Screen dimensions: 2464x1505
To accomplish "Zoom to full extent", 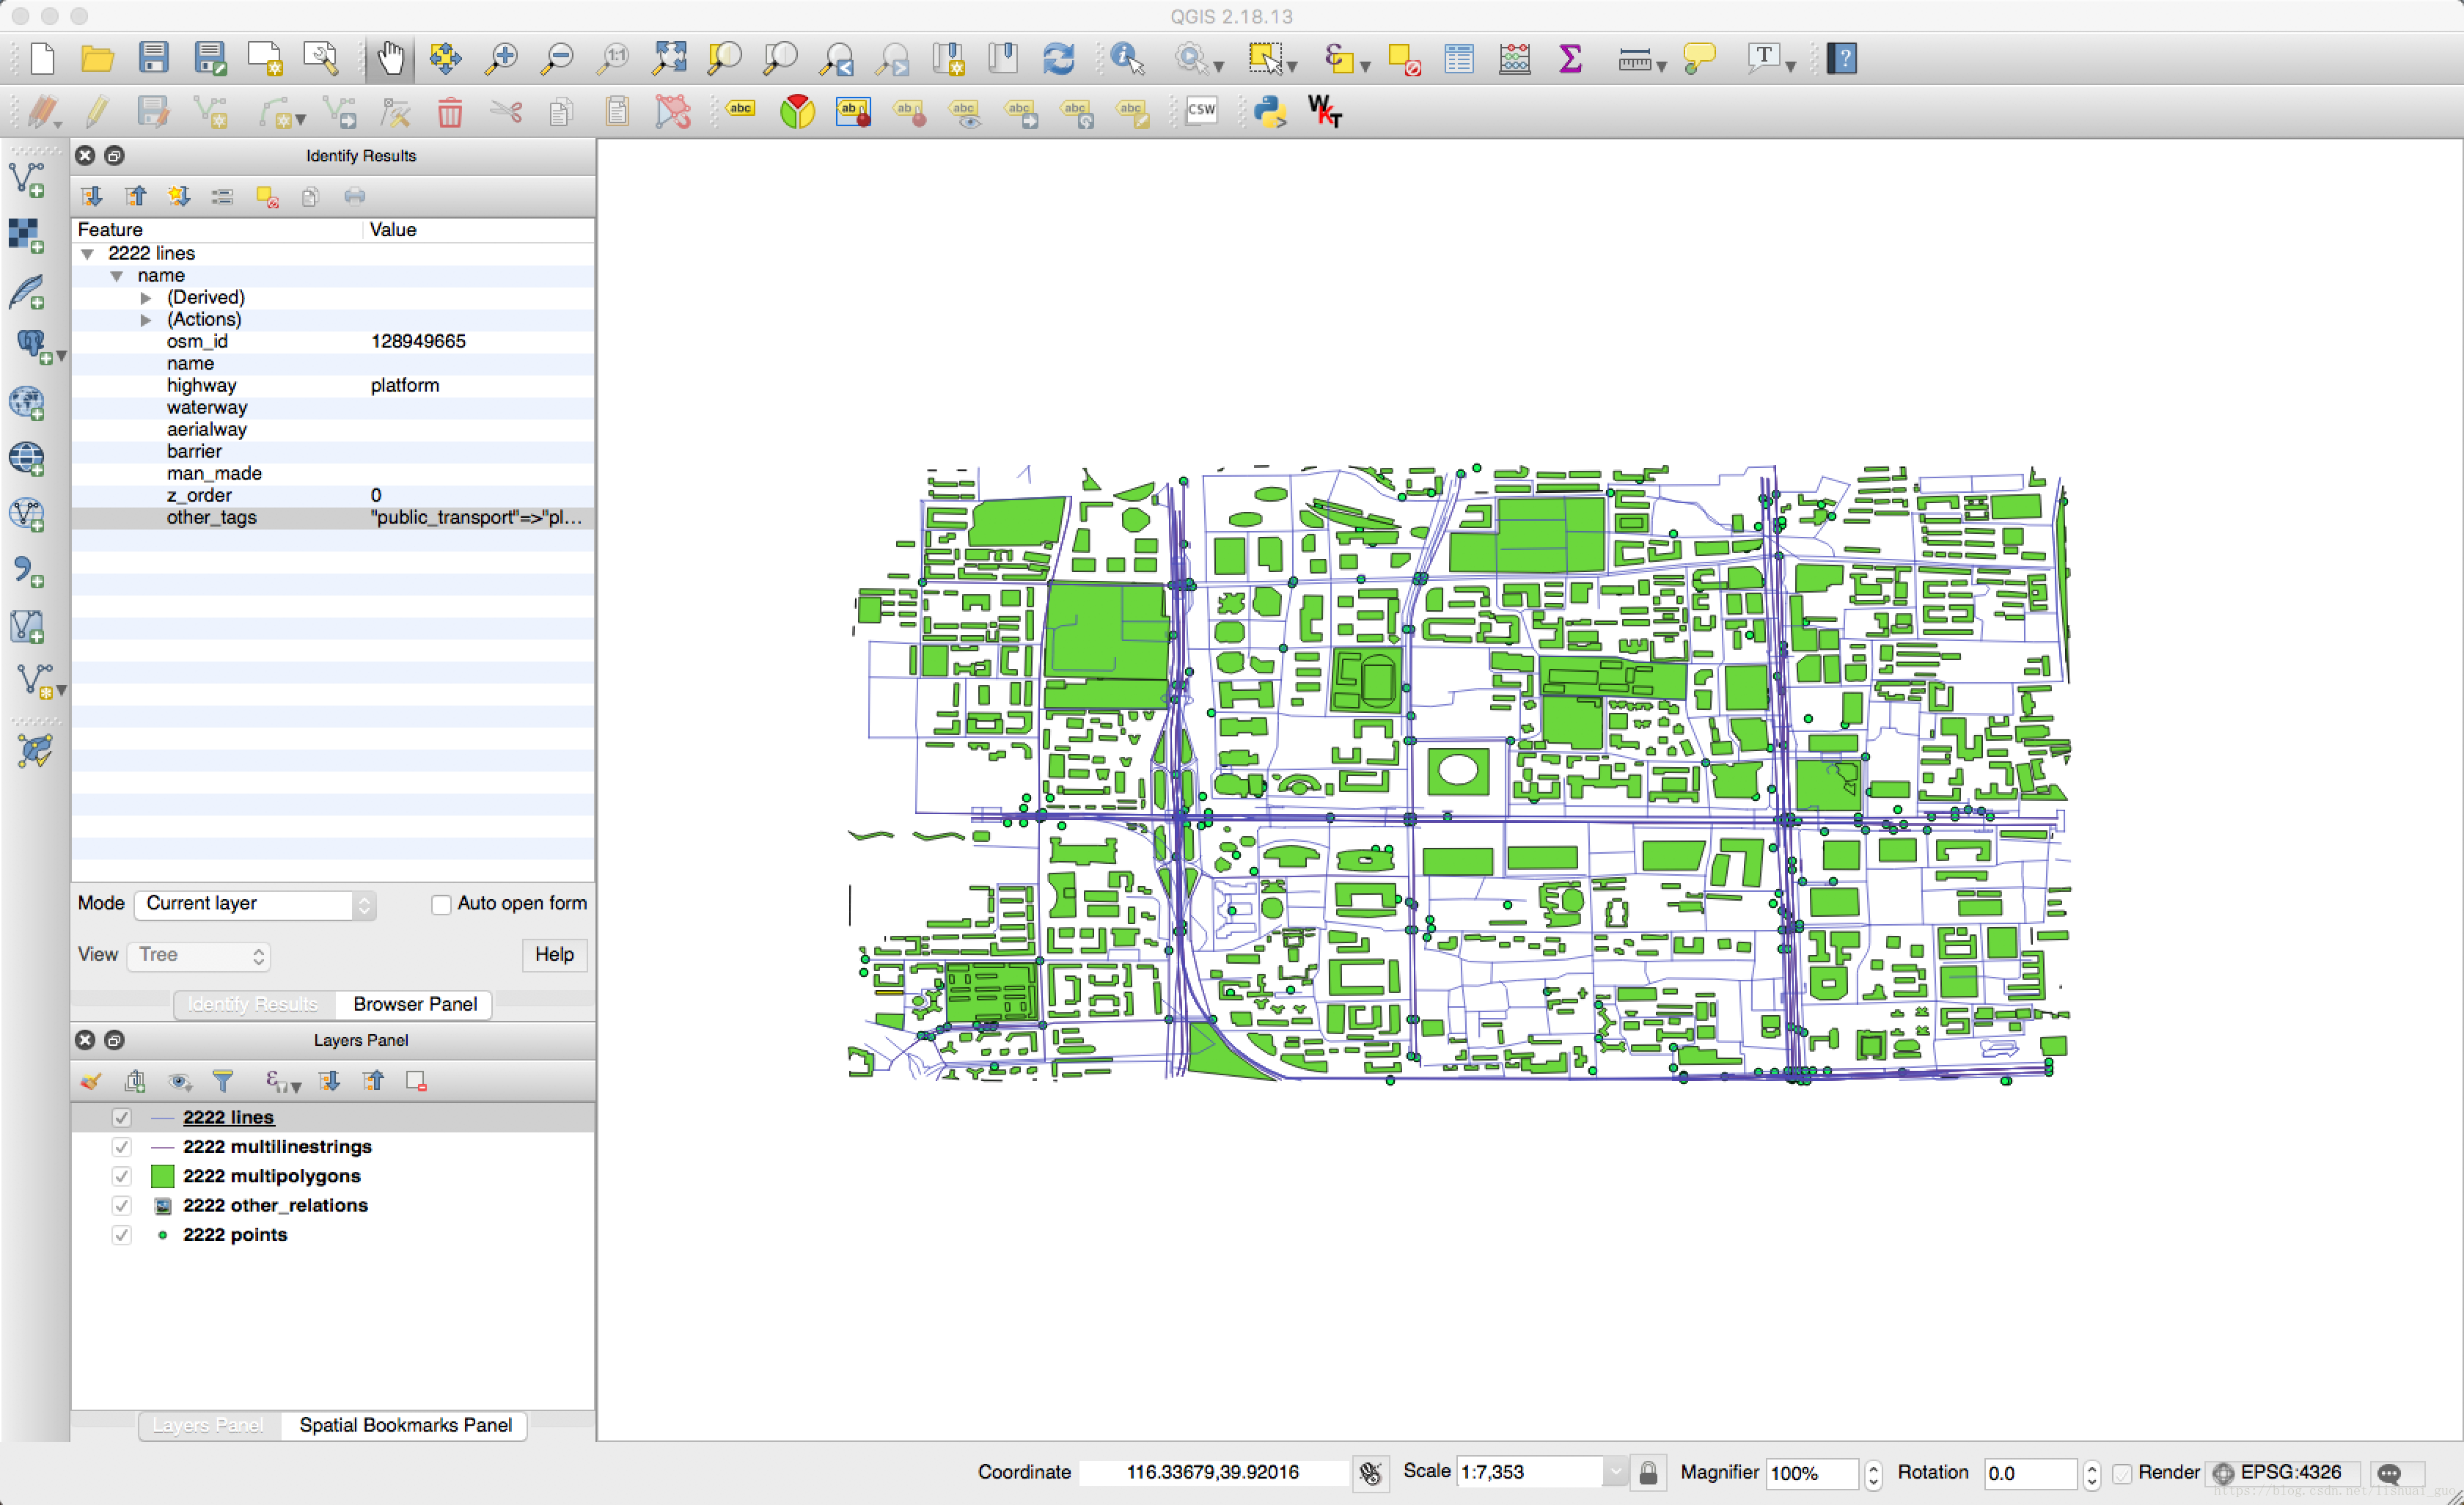I will click(669, 58).
